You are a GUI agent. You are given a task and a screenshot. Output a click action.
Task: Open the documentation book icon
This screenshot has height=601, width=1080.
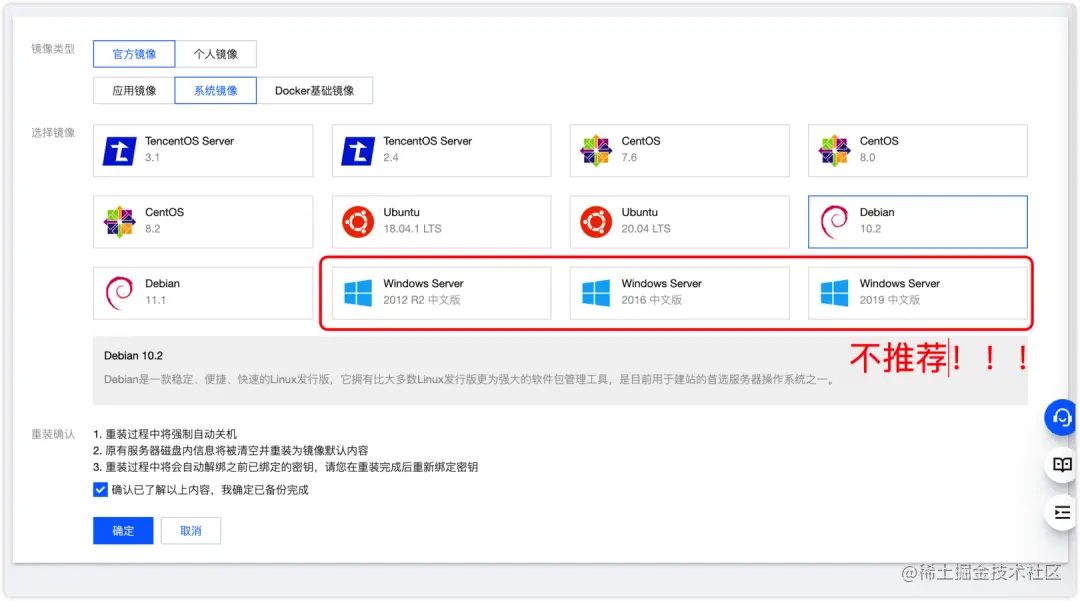[x=1061, y=465]
